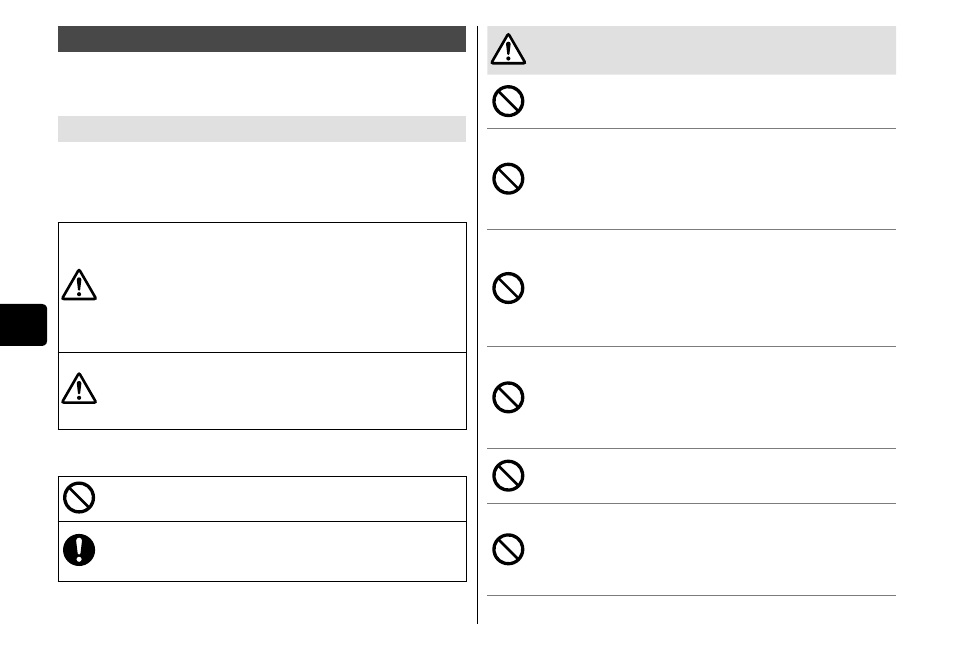
Task: Click the light gray warning banner in the right column
Action: click(x=691, y=50)
